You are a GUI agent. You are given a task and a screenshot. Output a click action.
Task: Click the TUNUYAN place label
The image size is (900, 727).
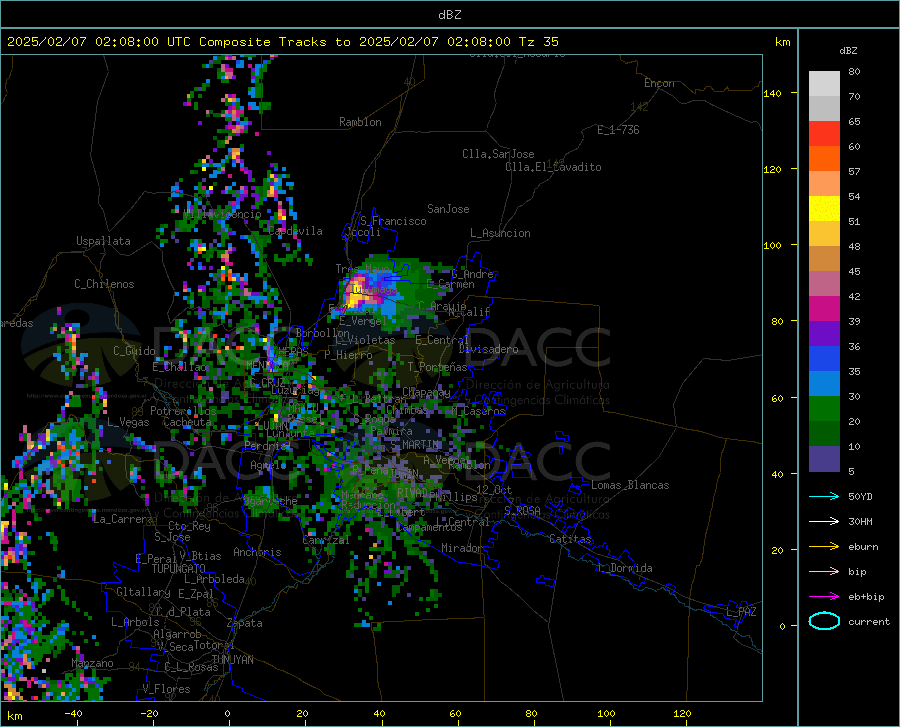pos(232,660)
